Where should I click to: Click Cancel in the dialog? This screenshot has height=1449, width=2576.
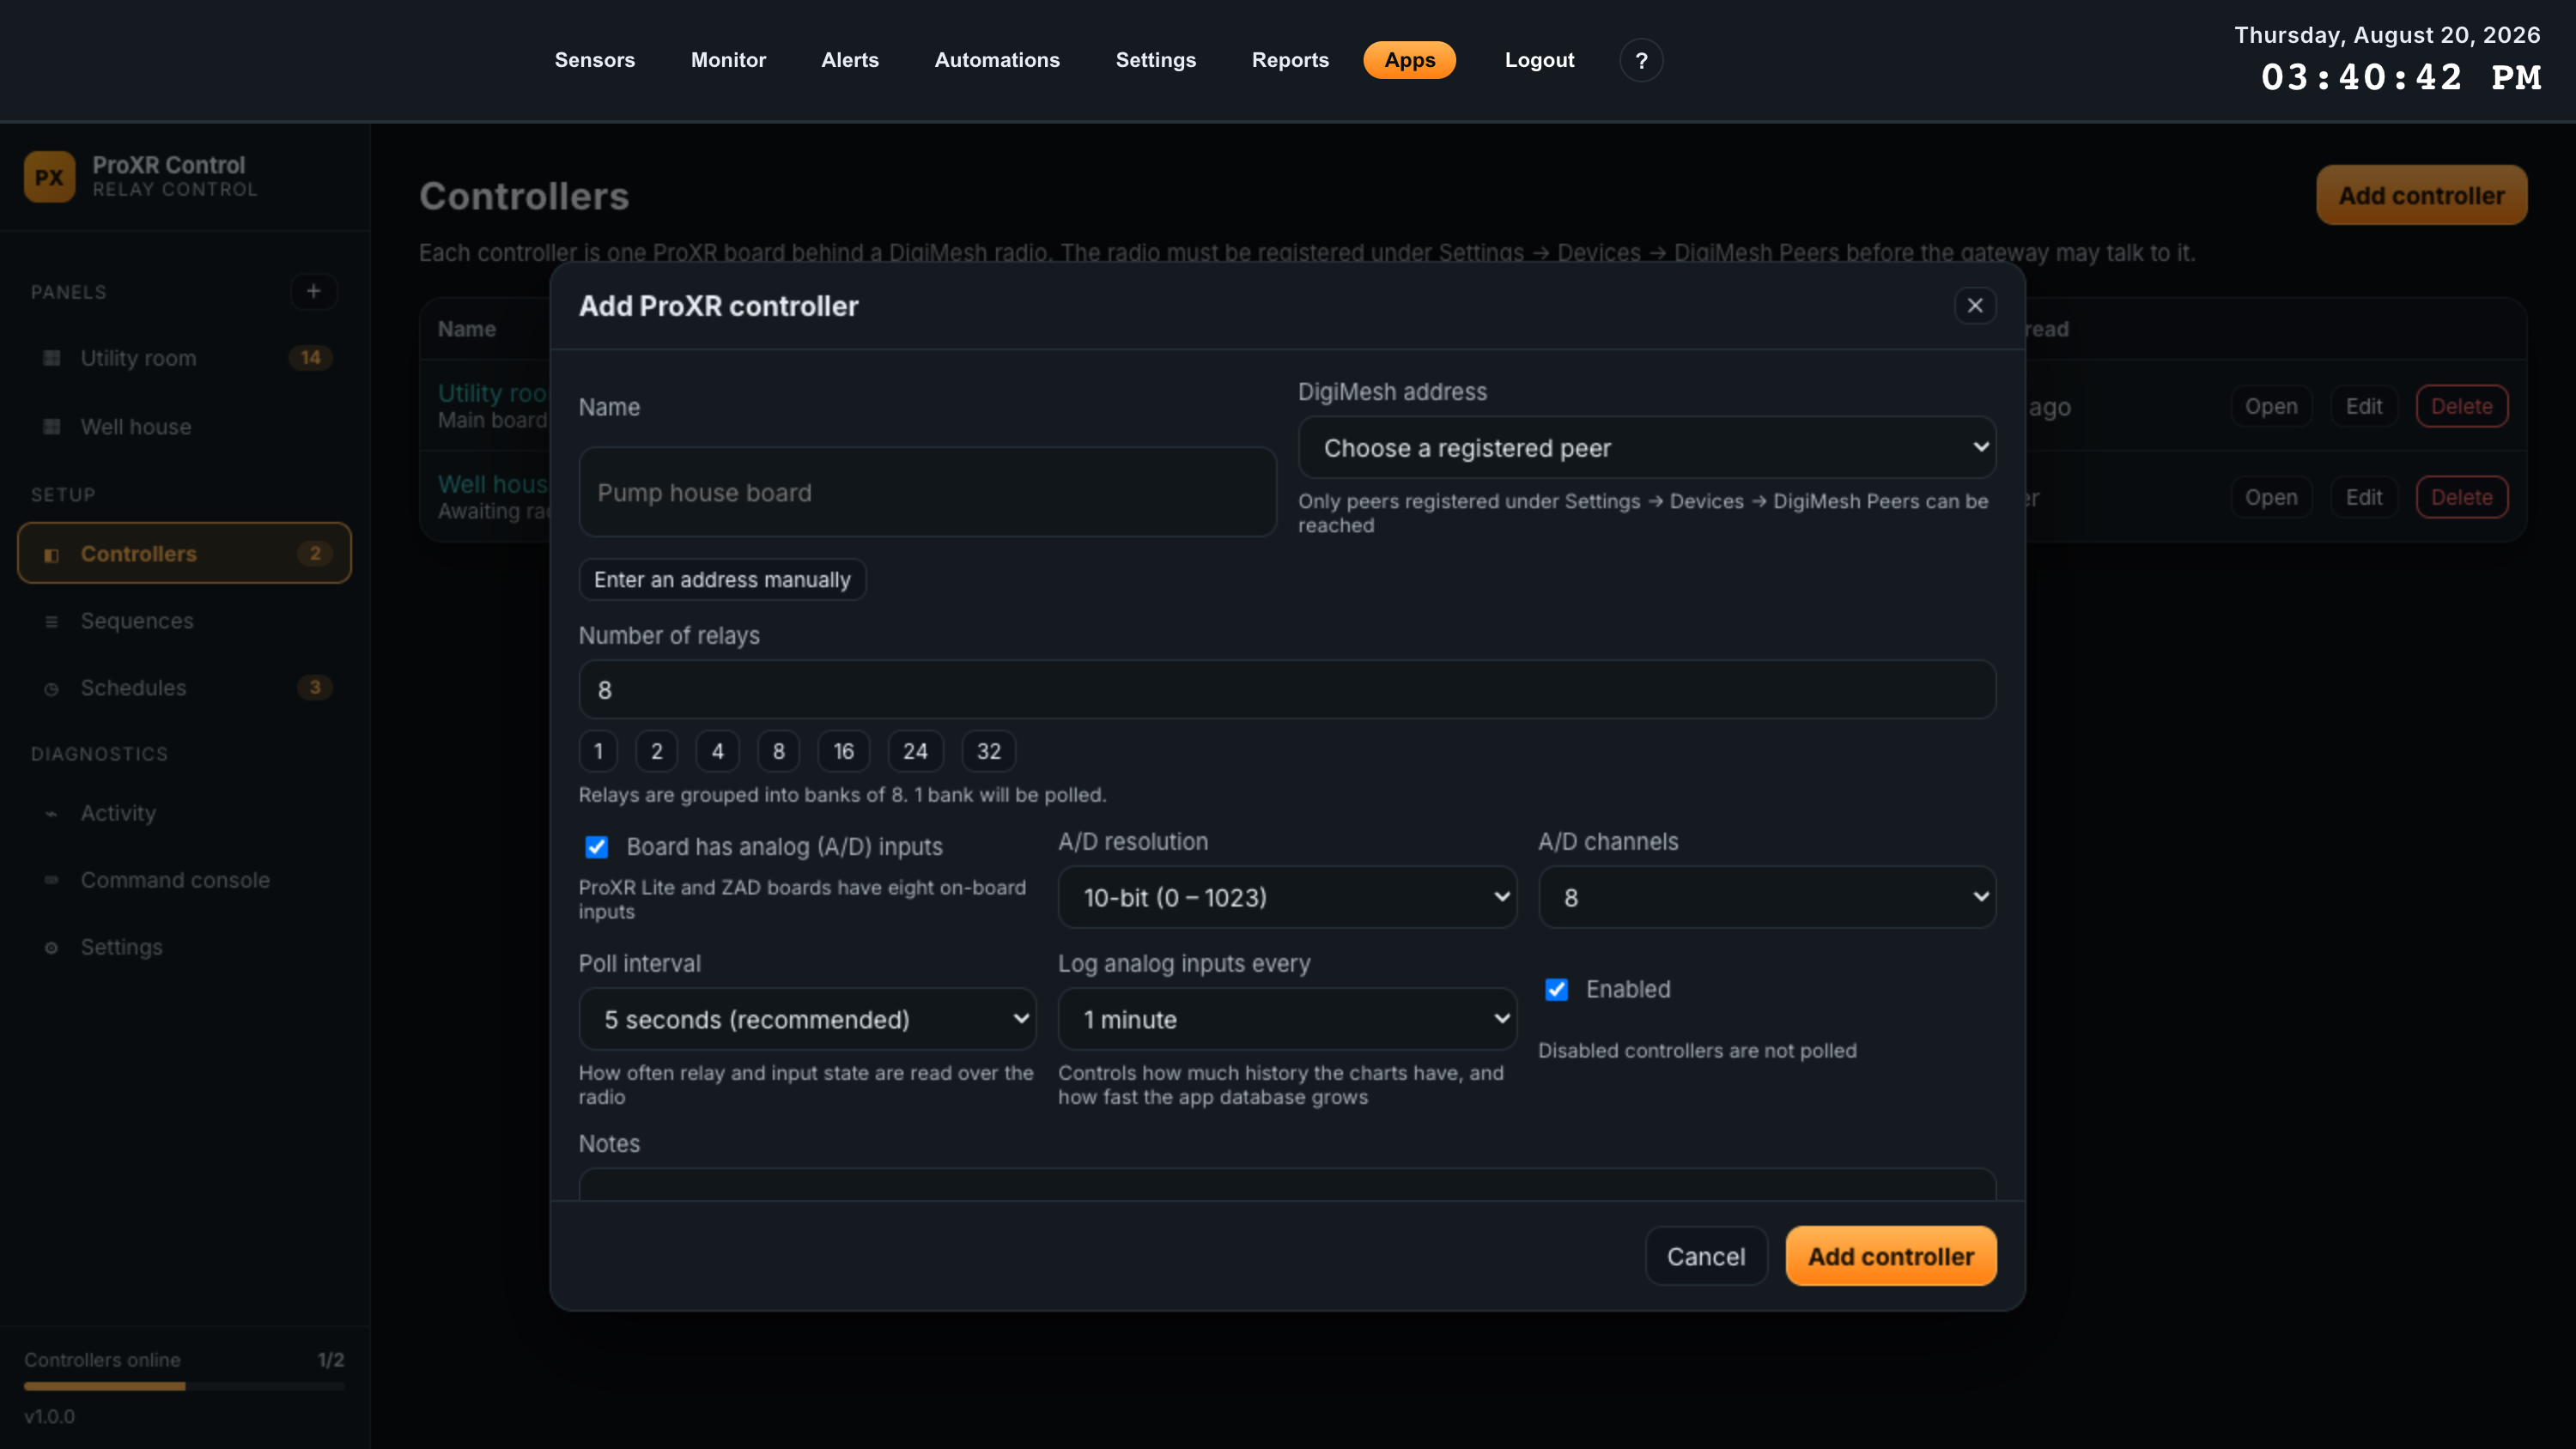1706,1256
